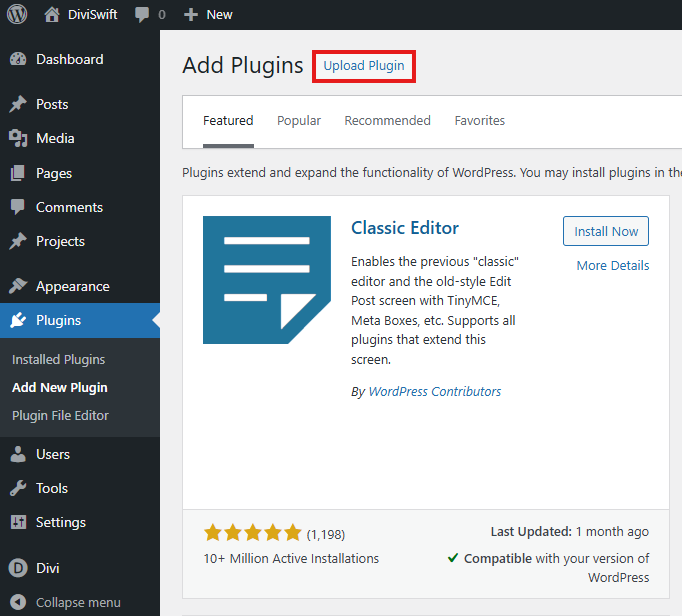Switch to the Favorites tab
Viewport: 682px width, 616px height.
(x=480, y=121)
